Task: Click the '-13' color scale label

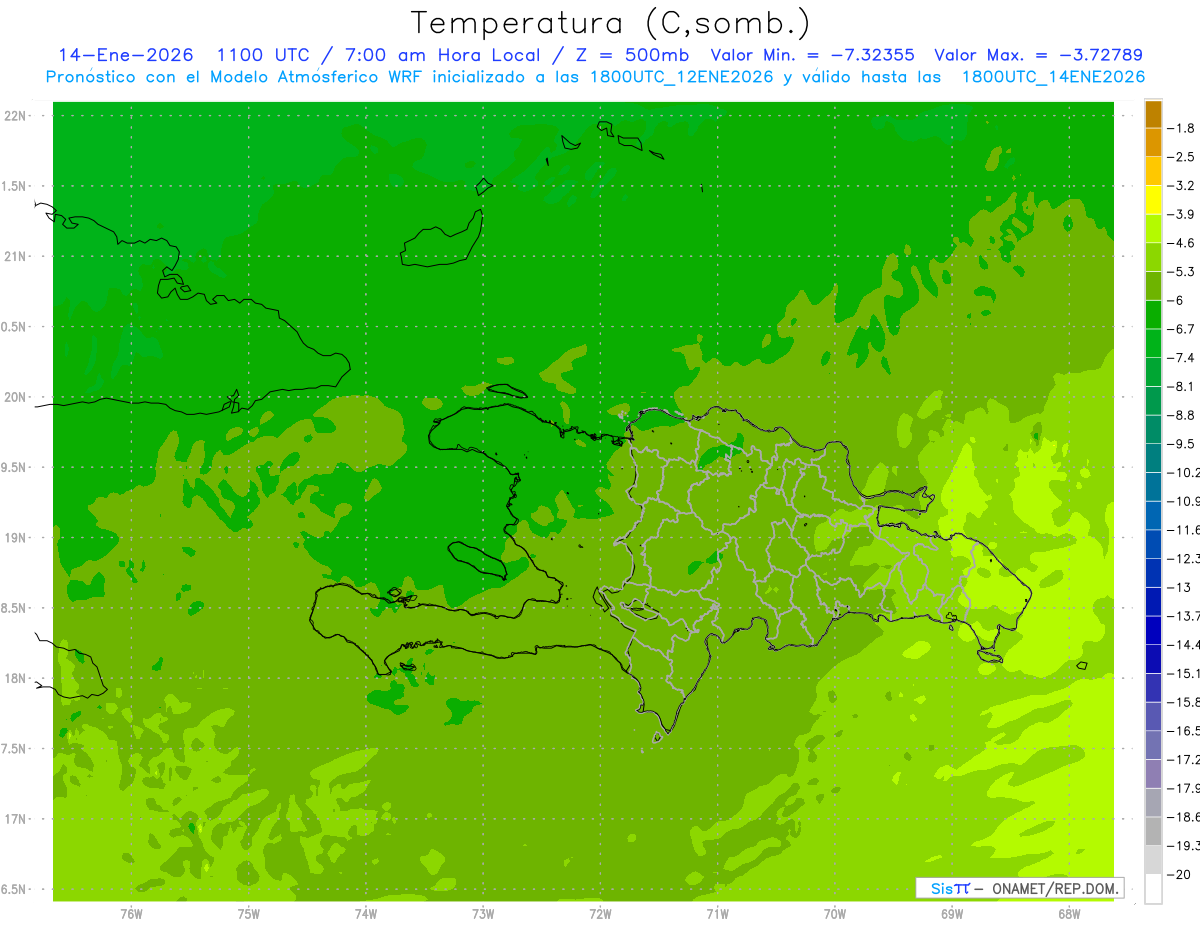Action: tap(1179, 588)
